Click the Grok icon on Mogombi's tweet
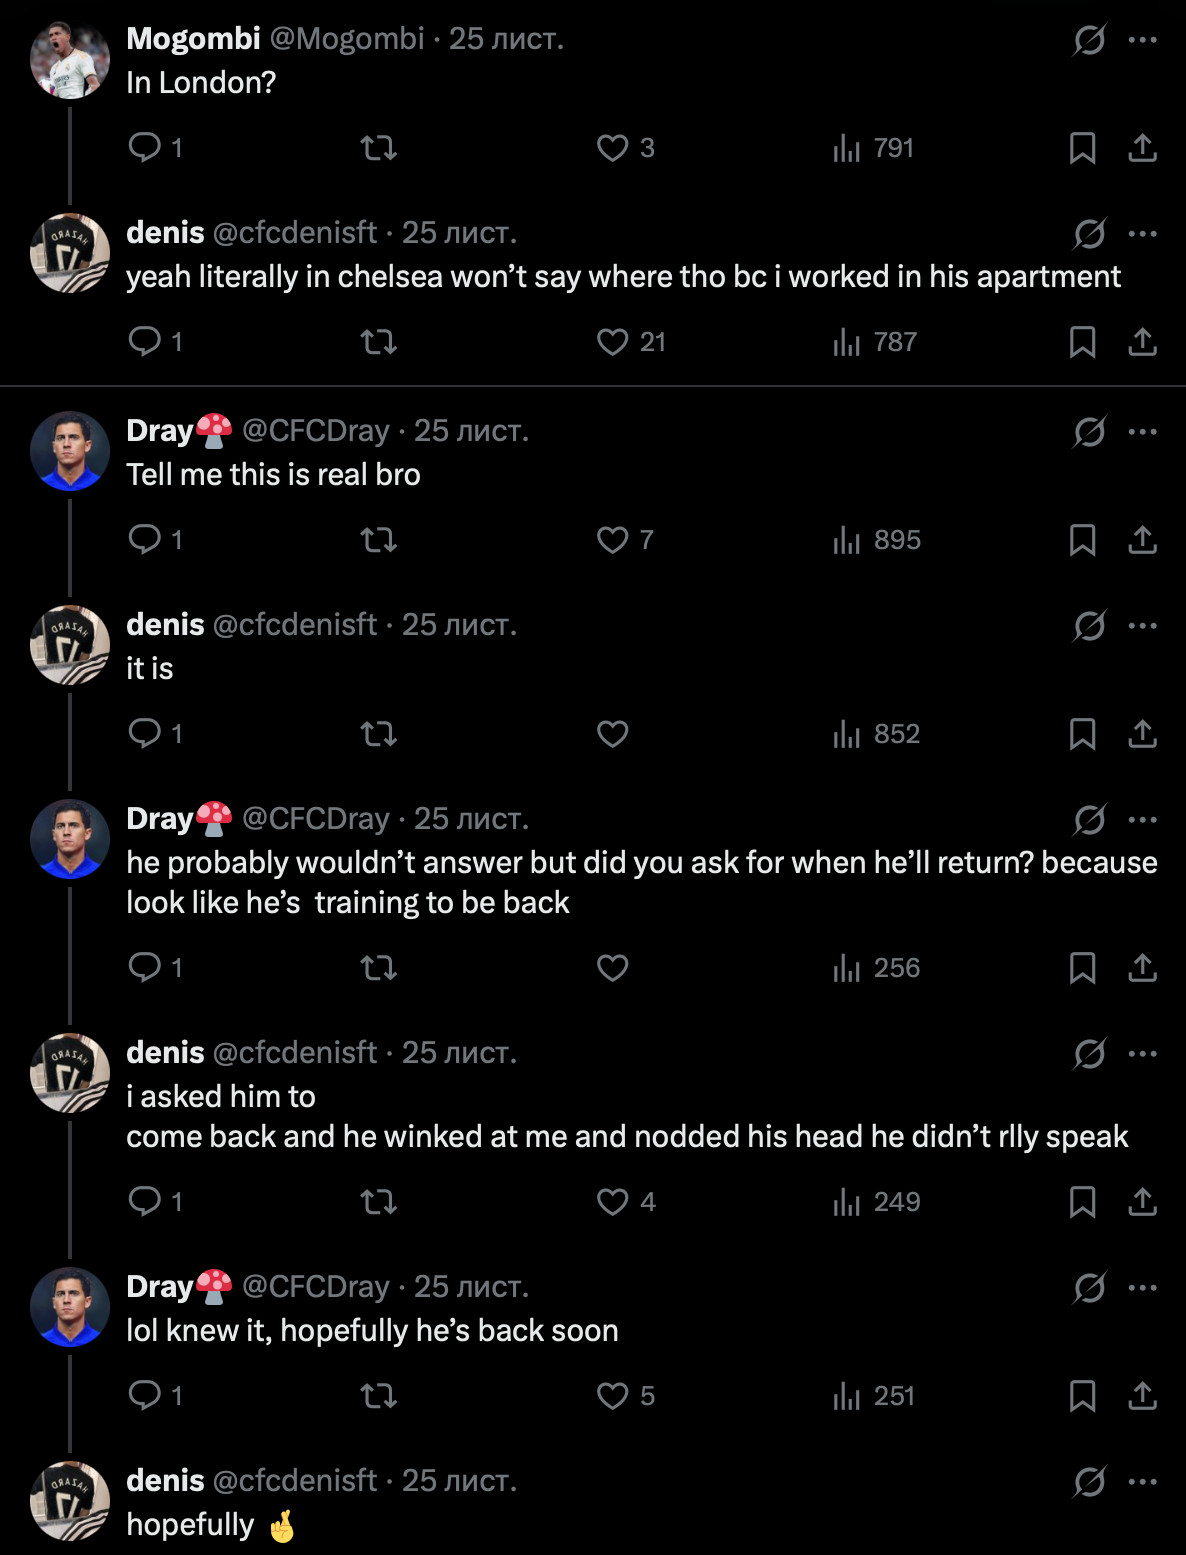 pyautogui.click(x=1089, y=40)
